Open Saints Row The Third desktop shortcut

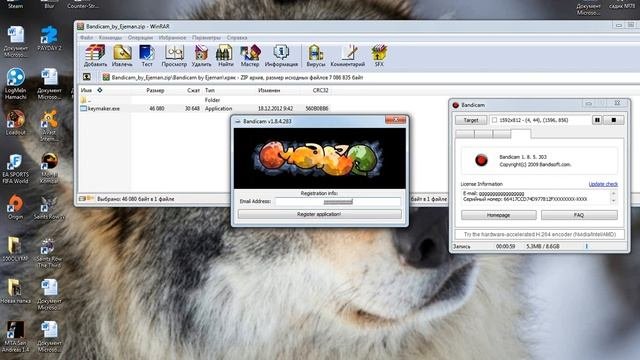pos(49,253)
